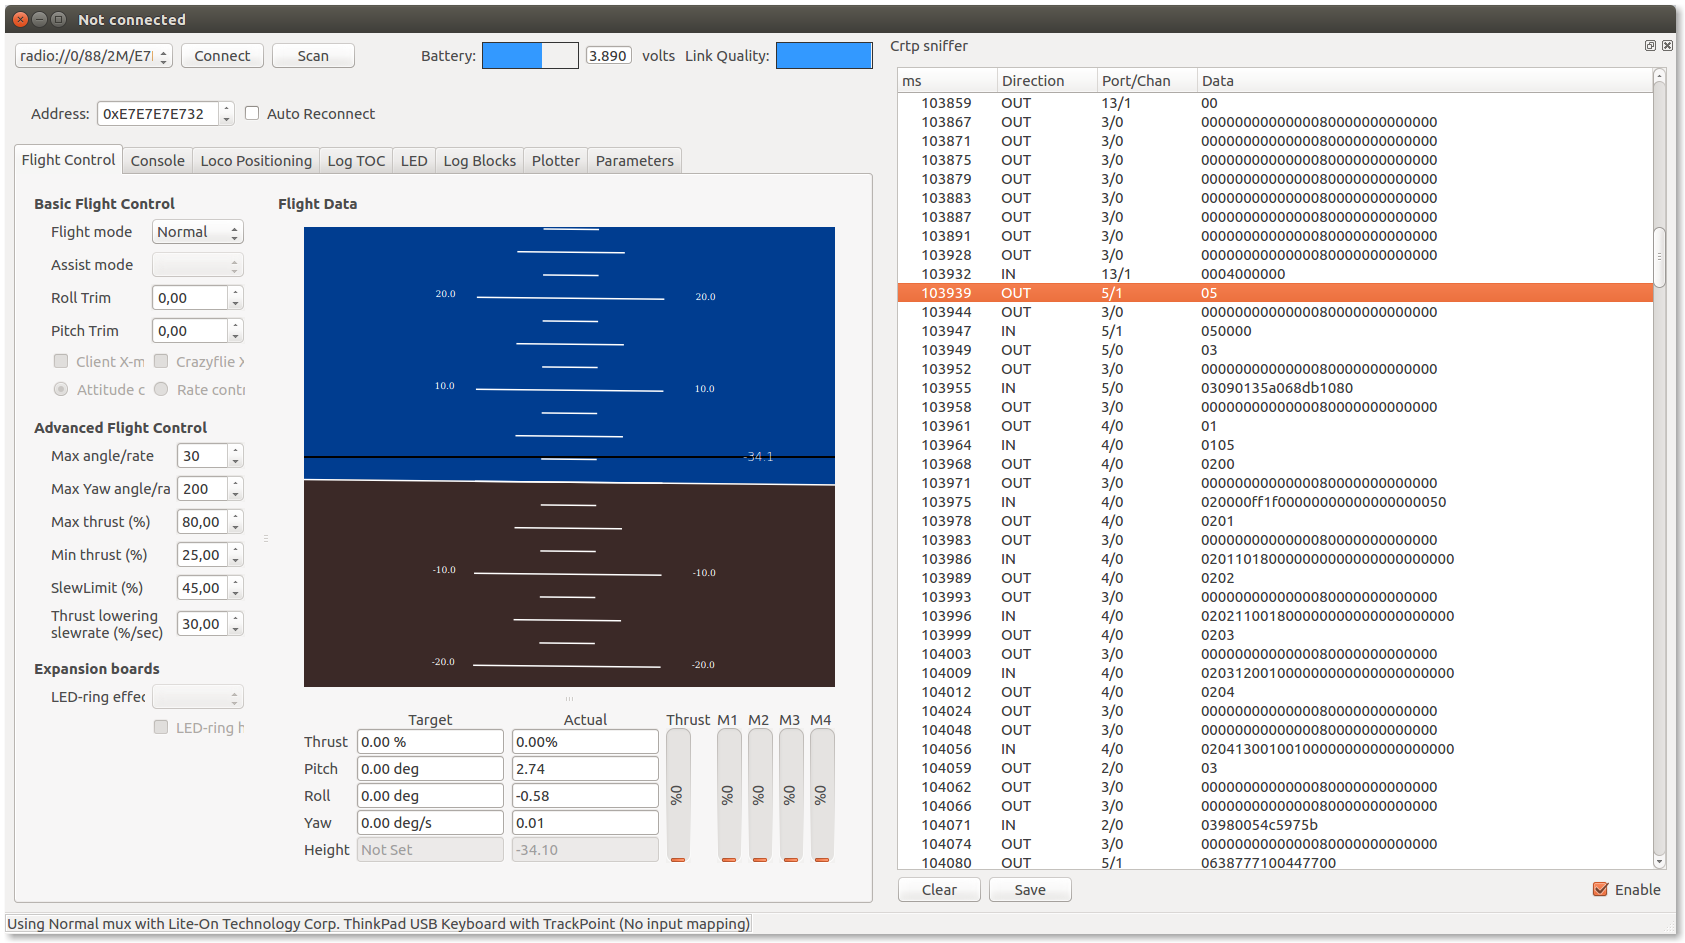The image size is (1685, 943).
Task: Uncheck the Enable sniffer checkbox
Action: pos(1600,890)
